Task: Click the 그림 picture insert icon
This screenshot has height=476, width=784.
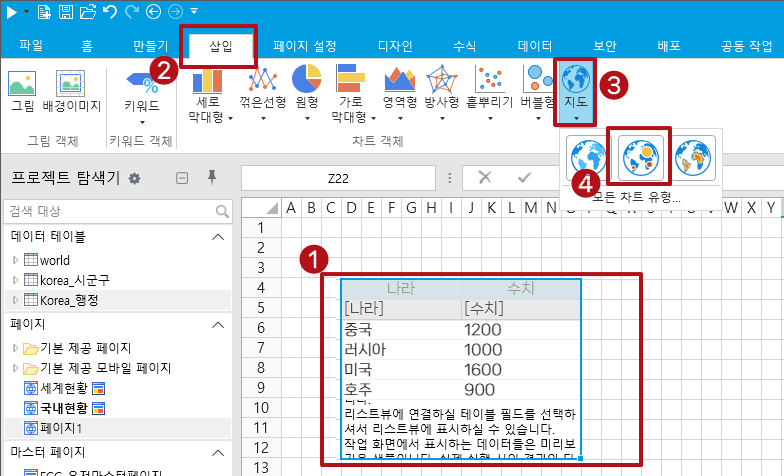Action: 22,88
